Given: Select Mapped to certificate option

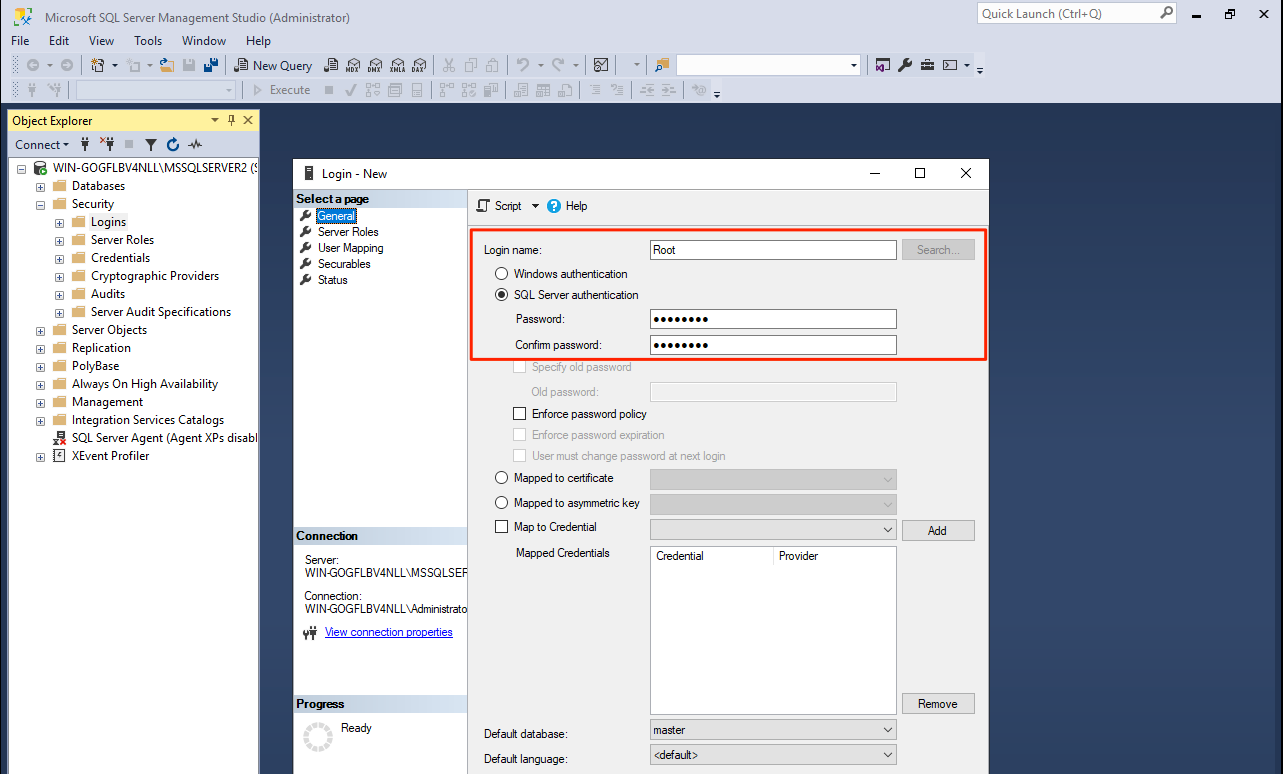Looking at the screenshot, I should (x=502, y=478).
